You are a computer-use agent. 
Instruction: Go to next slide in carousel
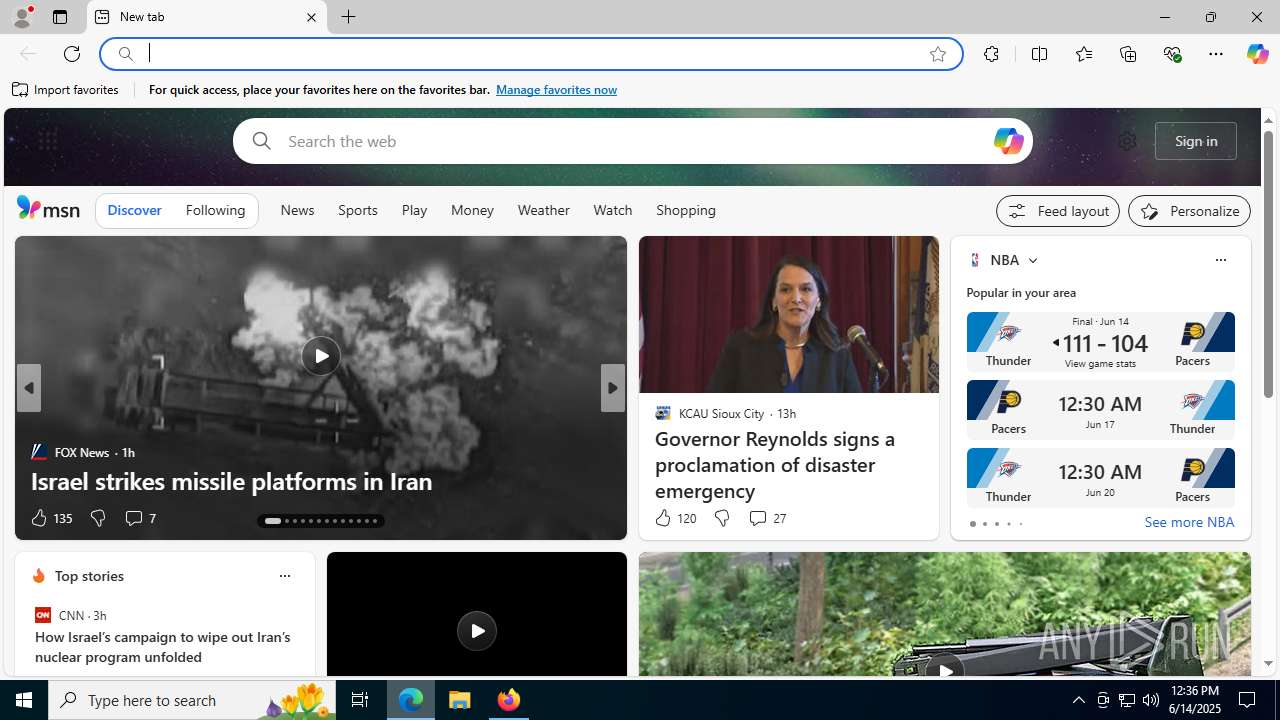tap(612, 388)
